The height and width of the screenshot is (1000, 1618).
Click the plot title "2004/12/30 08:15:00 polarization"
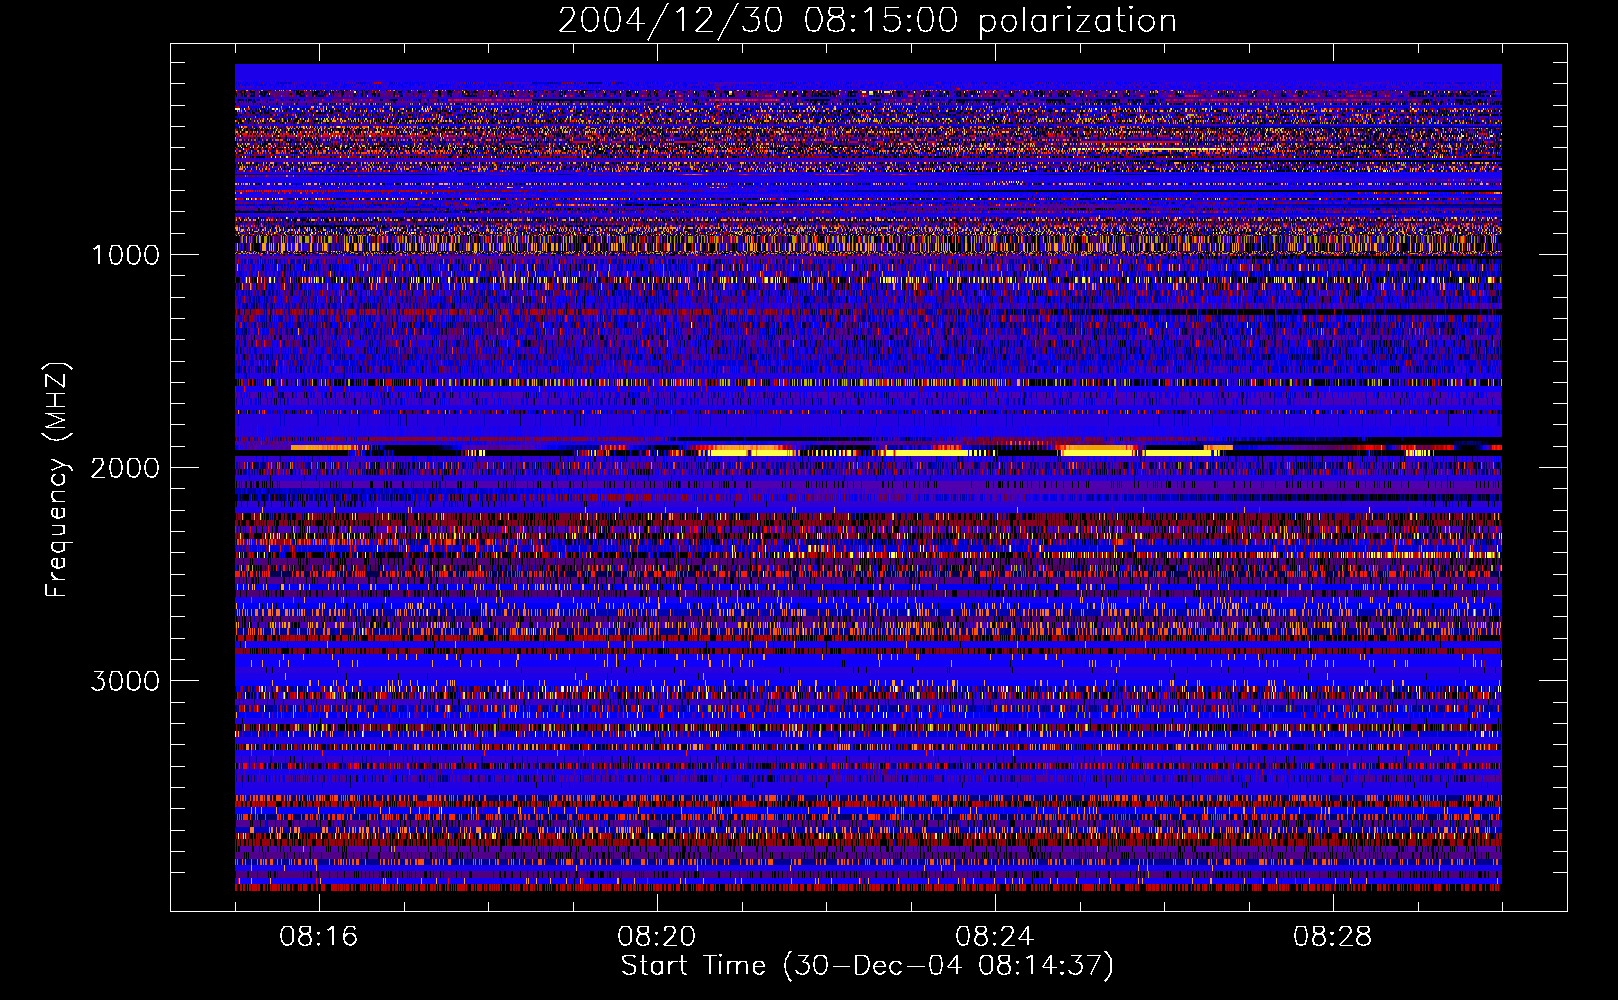coord(867,21)
